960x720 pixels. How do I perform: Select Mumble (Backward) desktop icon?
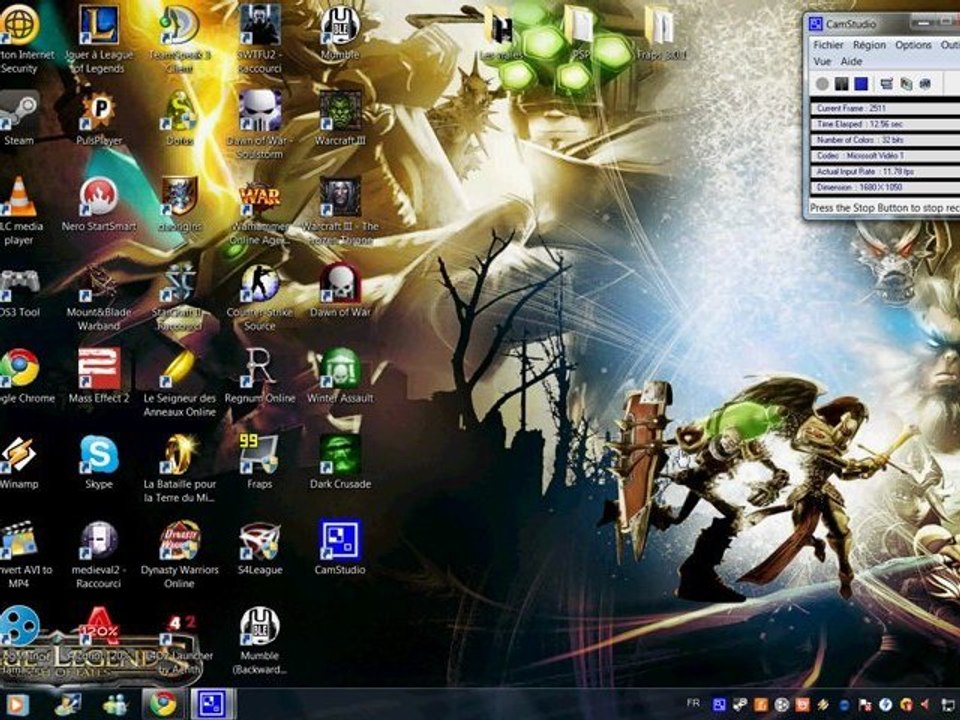260,640
